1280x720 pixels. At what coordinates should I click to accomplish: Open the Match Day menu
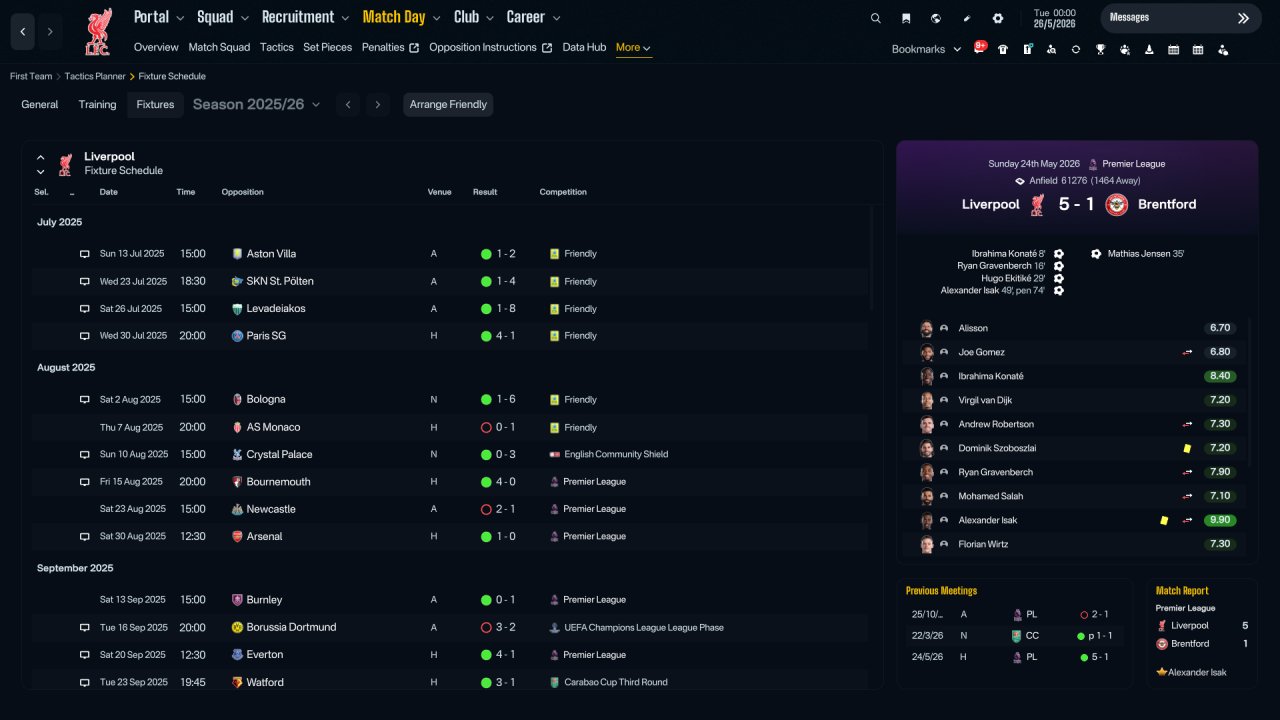click(401, 17)
